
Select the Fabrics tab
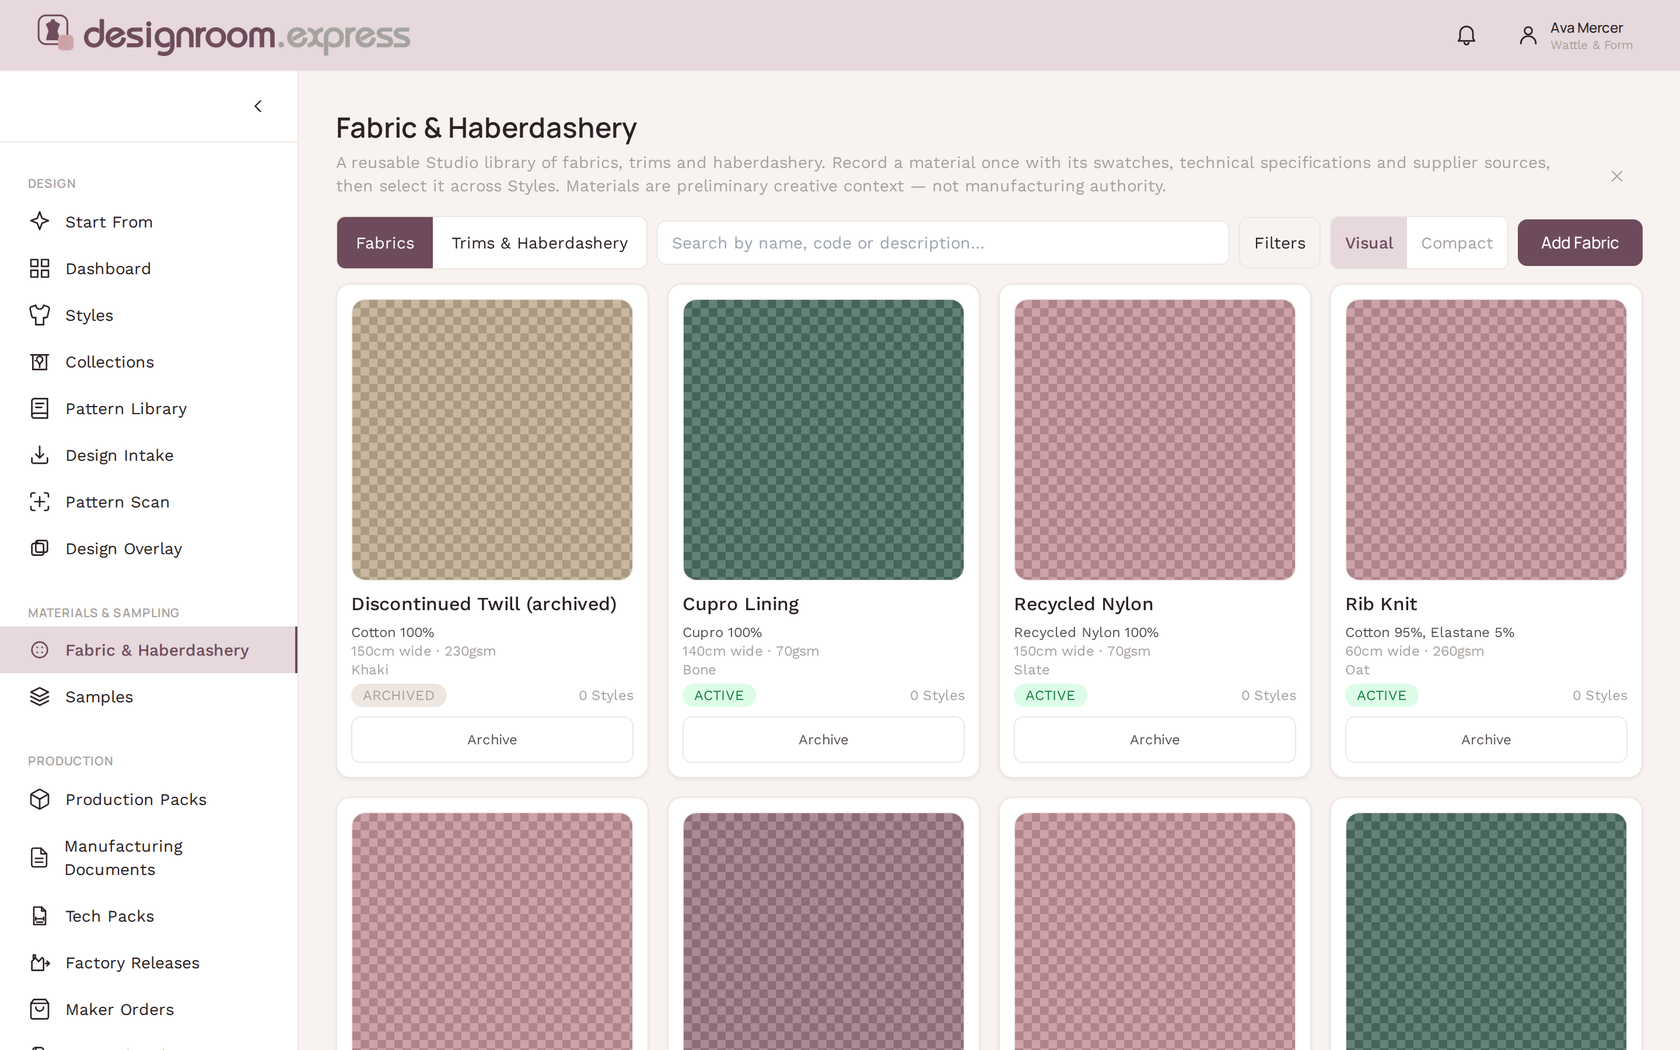(x=385, y=243)
